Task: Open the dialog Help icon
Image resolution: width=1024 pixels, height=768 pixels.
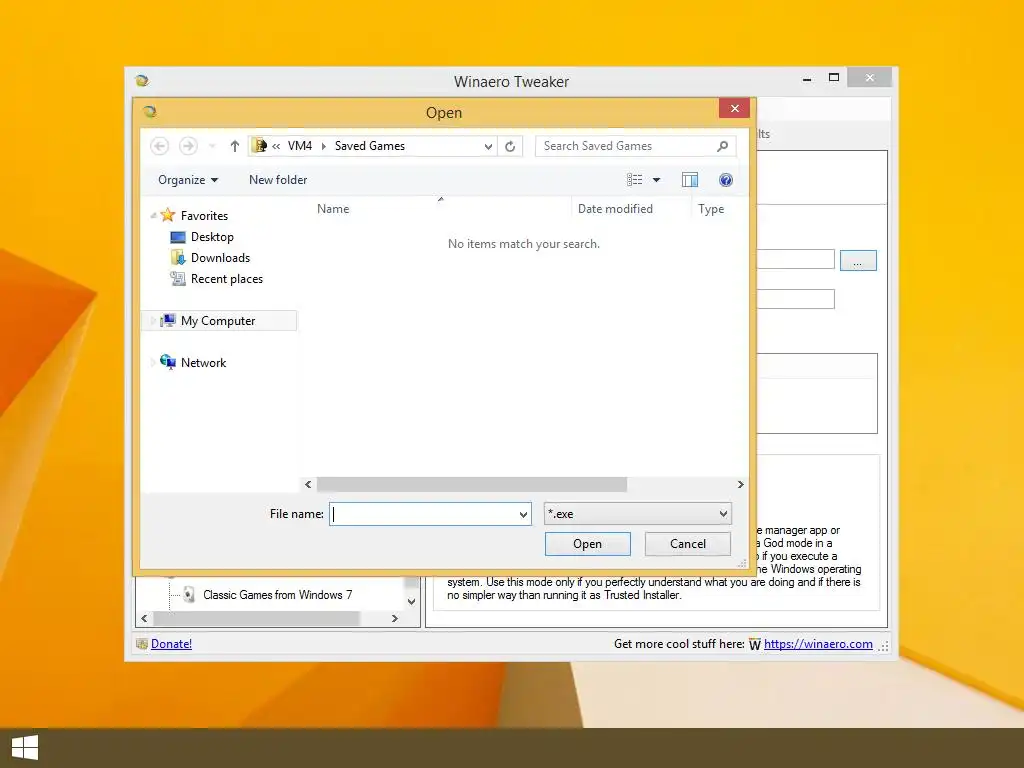Action: click(726, 180)
